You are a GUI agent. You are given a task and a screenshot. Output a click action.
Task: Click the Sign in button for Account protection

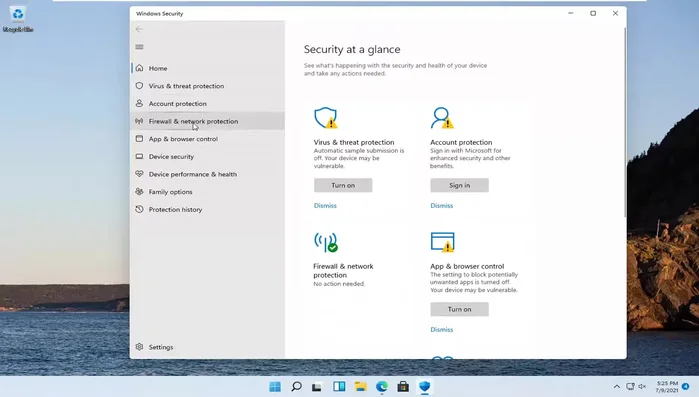tap(459, 185)
